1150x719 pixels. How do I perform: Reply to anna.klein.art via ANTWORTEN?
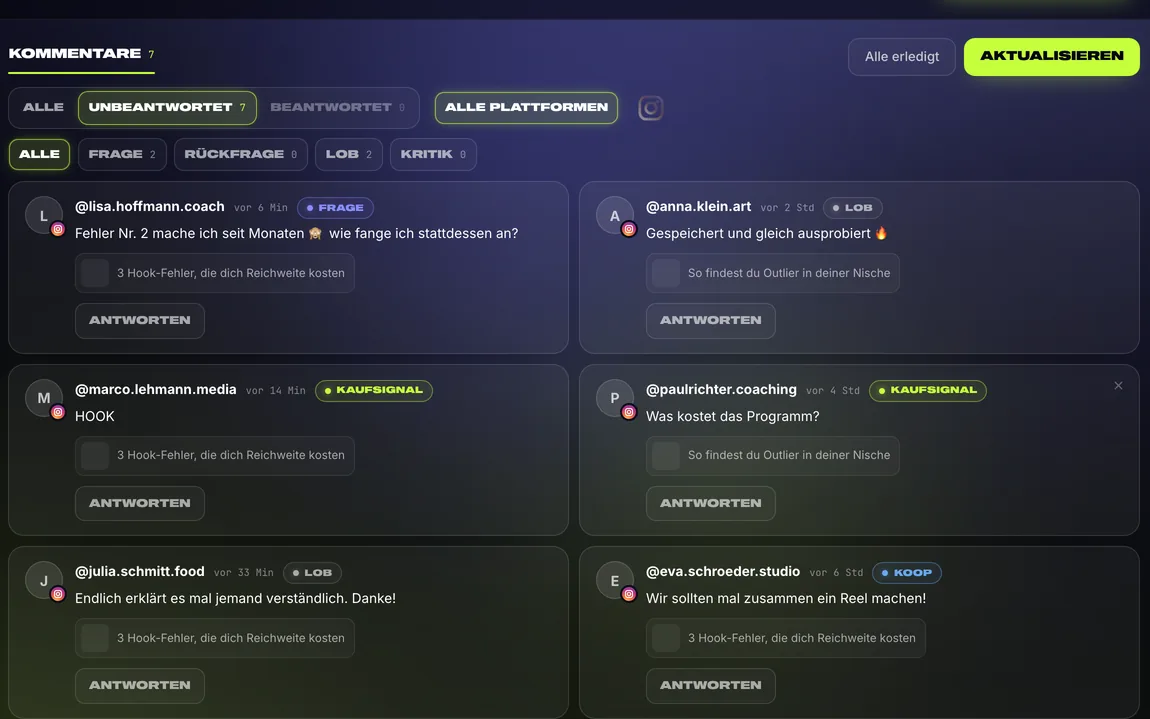[x=711, y=321]
